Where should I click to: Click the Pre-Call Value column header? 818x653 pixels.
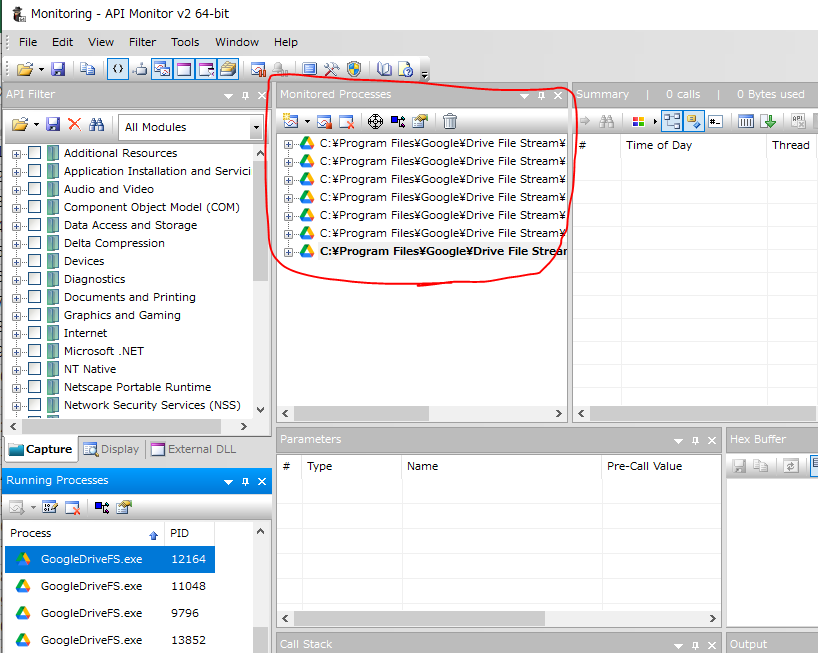[661, 466]
